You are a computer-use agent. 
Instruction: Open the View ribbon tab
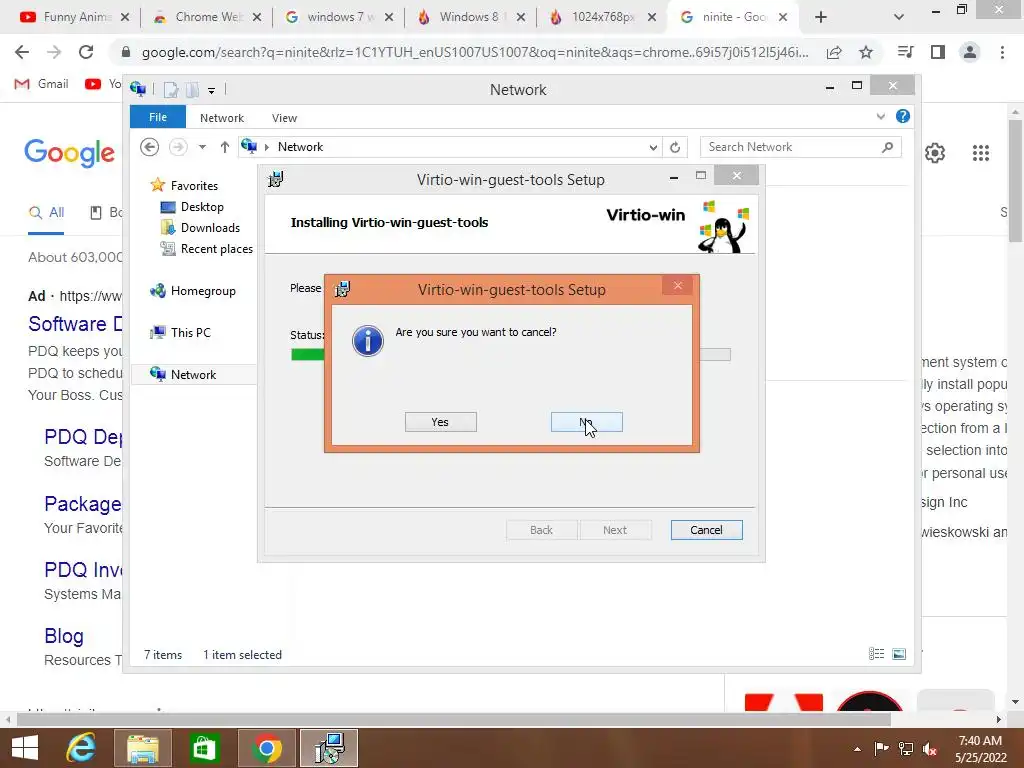pos(284,118)
